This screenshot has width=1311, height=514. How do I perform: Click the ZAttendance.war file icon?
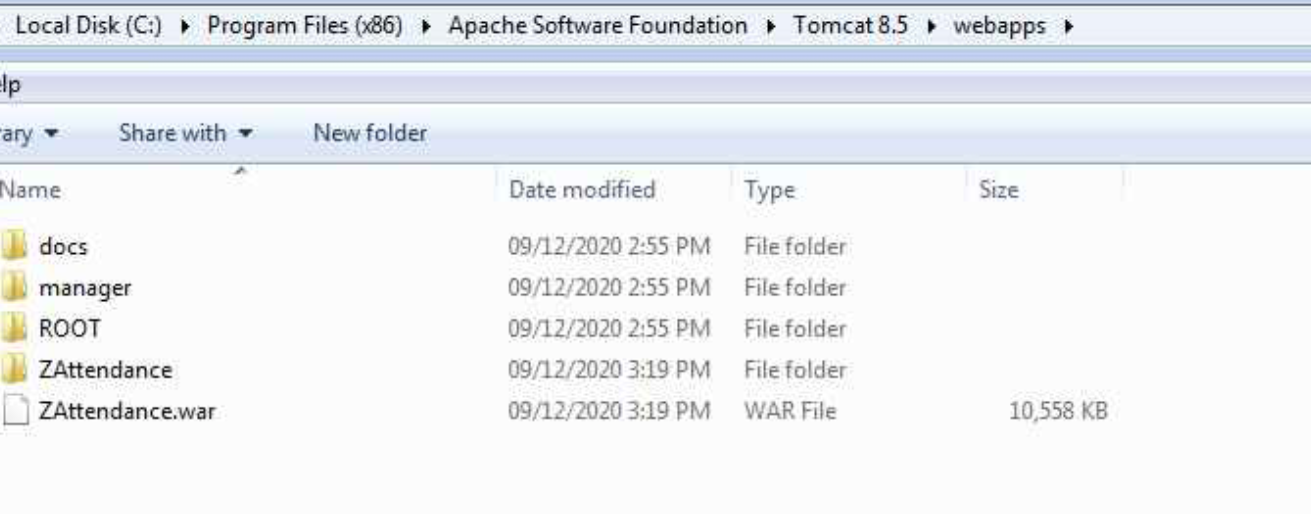(14, 411)
